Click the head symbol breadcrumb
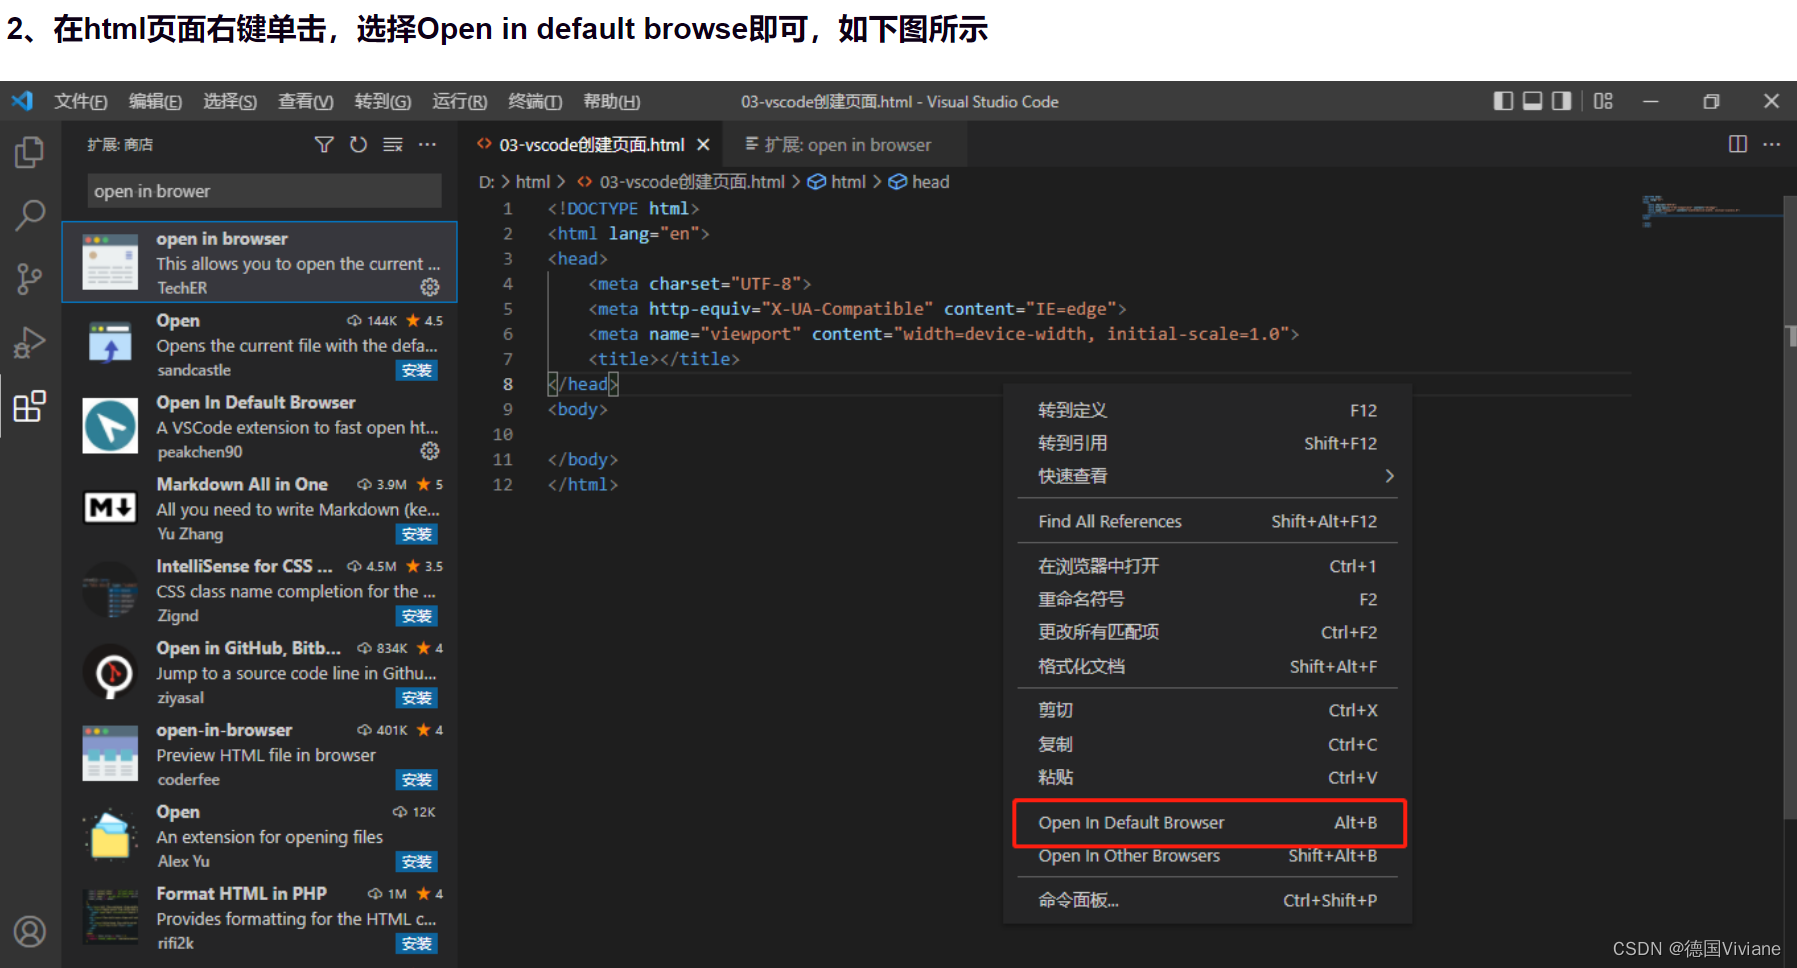The image size is (1797, 968). click(919, 182)
